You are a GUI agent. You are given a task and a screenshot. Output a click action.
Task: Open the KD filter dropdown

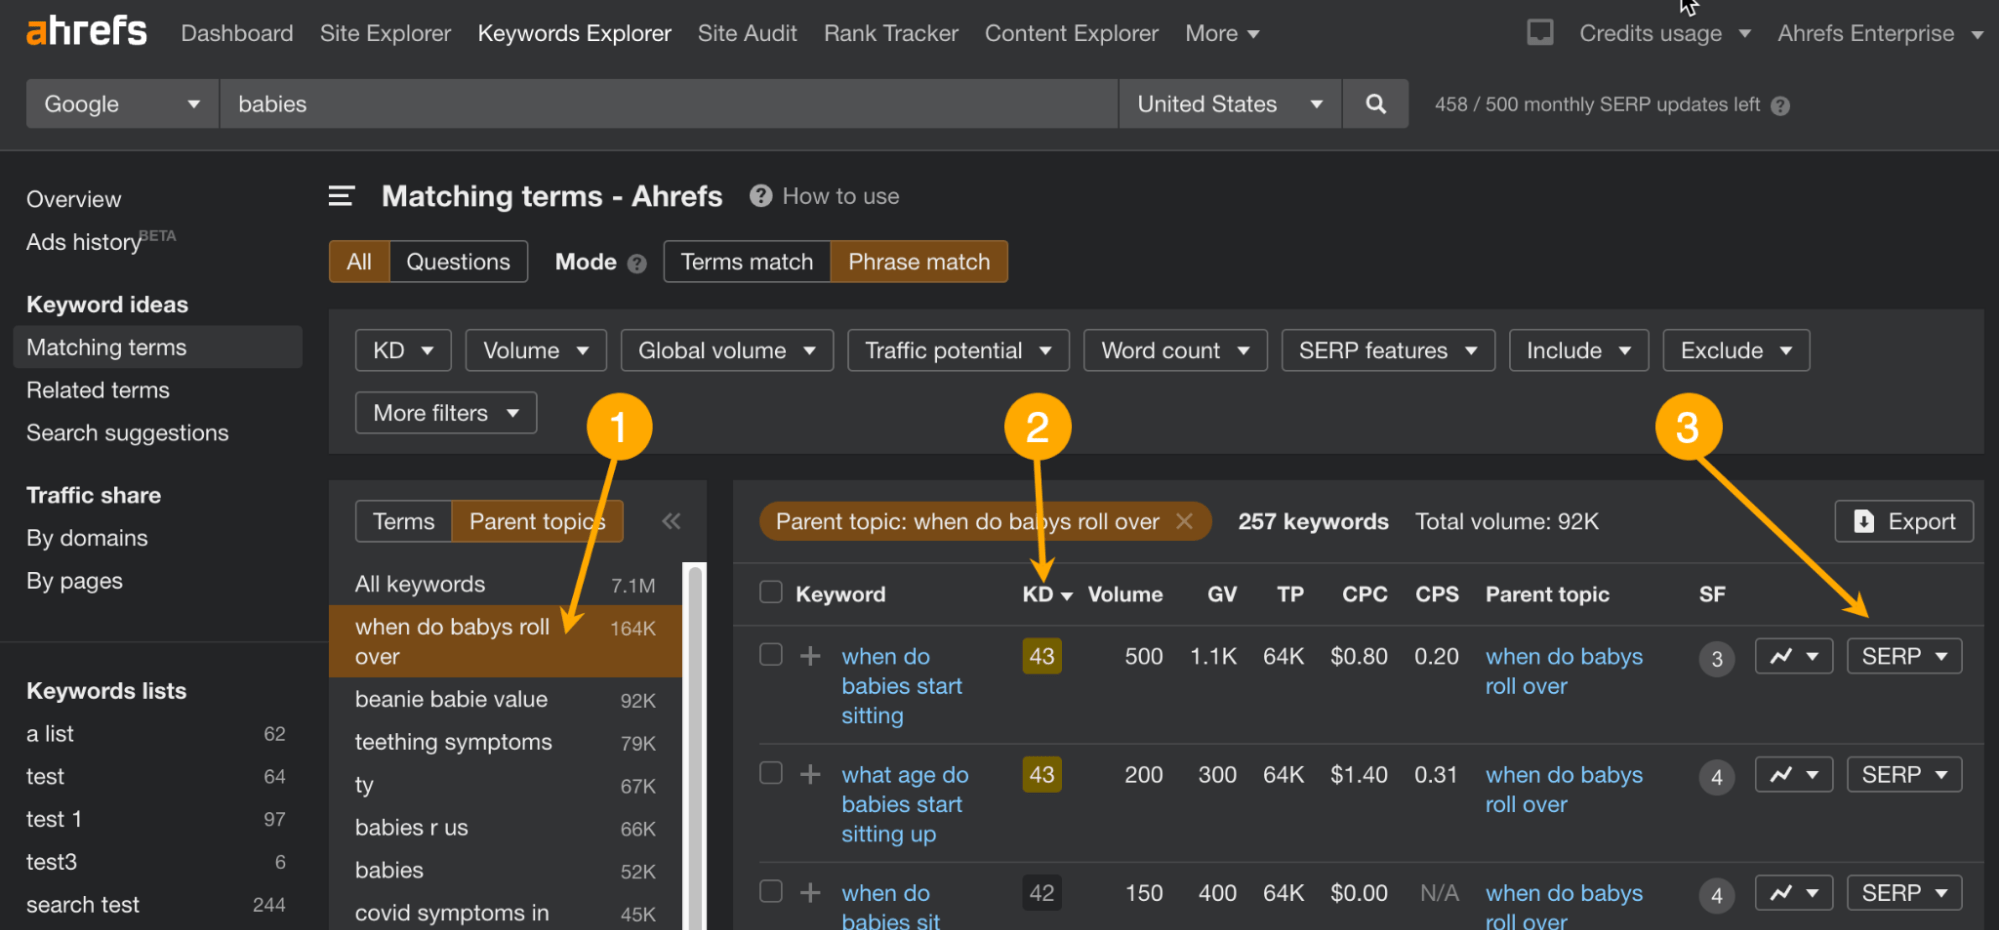click(x=402, y=350)
